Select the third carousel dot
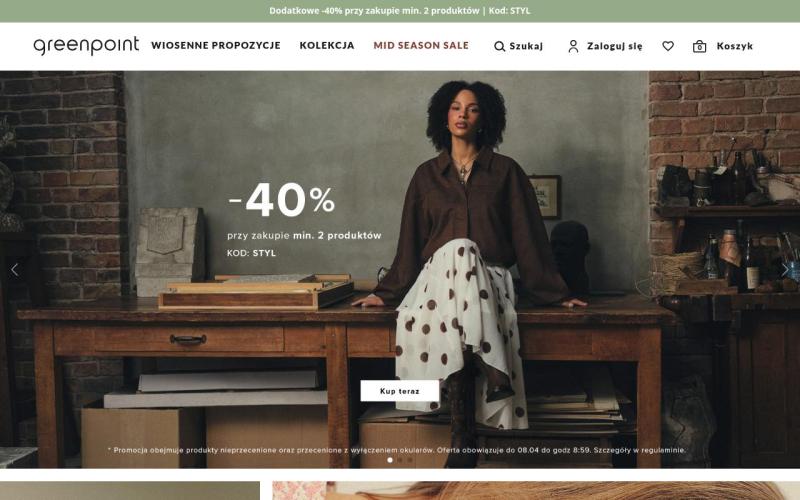800x500 pixels. 409,460
